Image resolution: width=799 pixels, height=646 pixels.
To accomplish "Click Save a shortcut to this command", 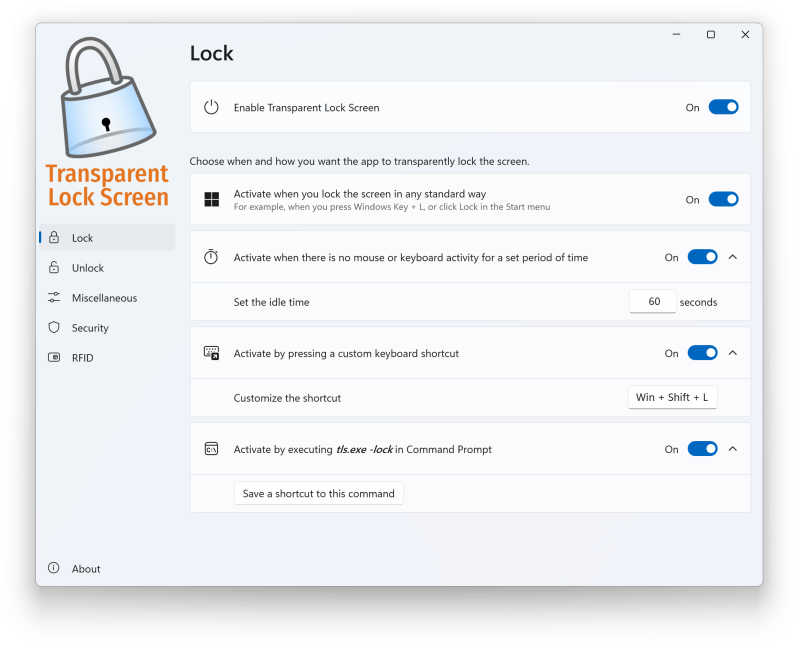I will click(x=318, y=493).
